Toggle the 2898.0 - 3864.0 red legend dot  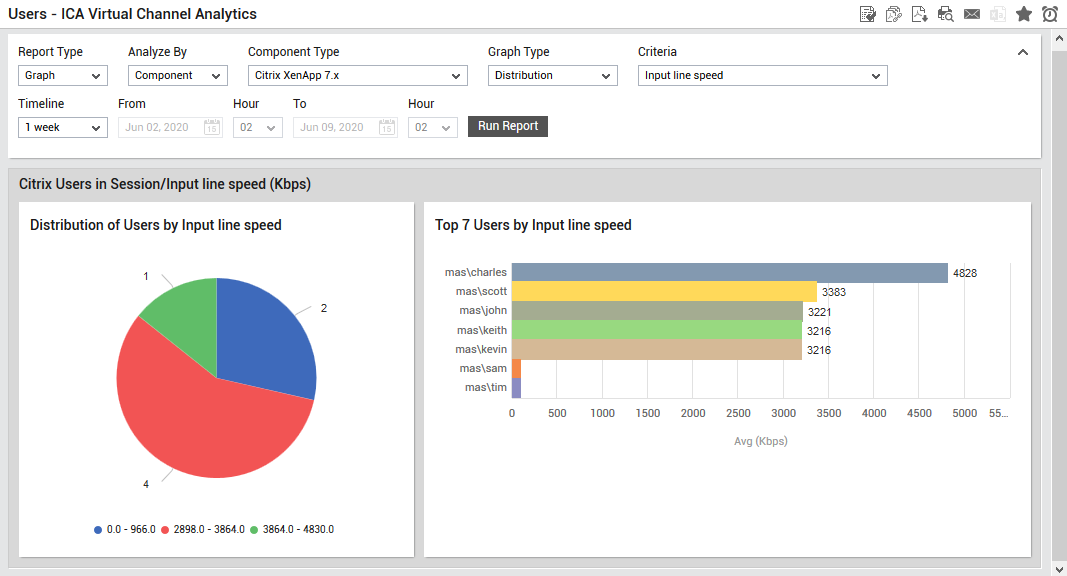point(165,530)
